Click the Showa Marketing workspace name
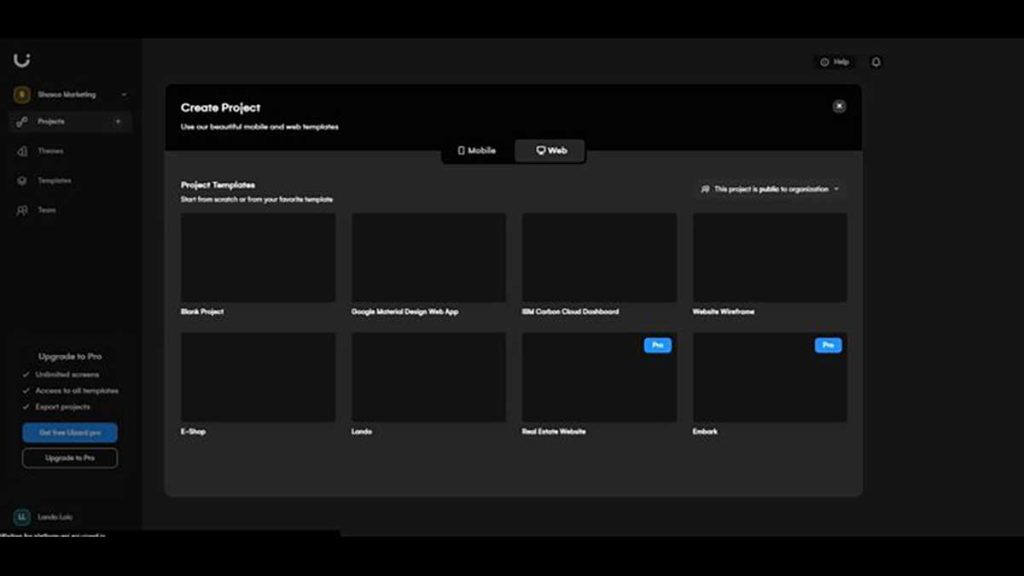 (67, 95)
